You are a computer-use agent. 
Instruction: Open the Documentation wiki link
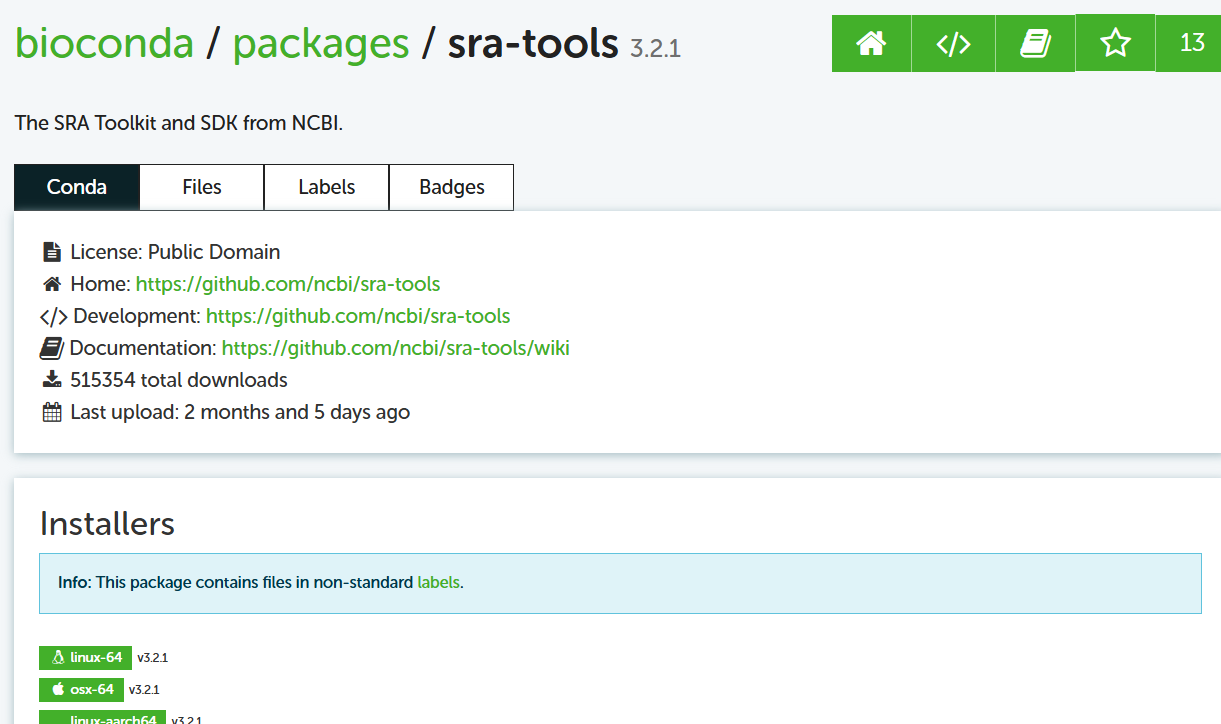point(396,348)
